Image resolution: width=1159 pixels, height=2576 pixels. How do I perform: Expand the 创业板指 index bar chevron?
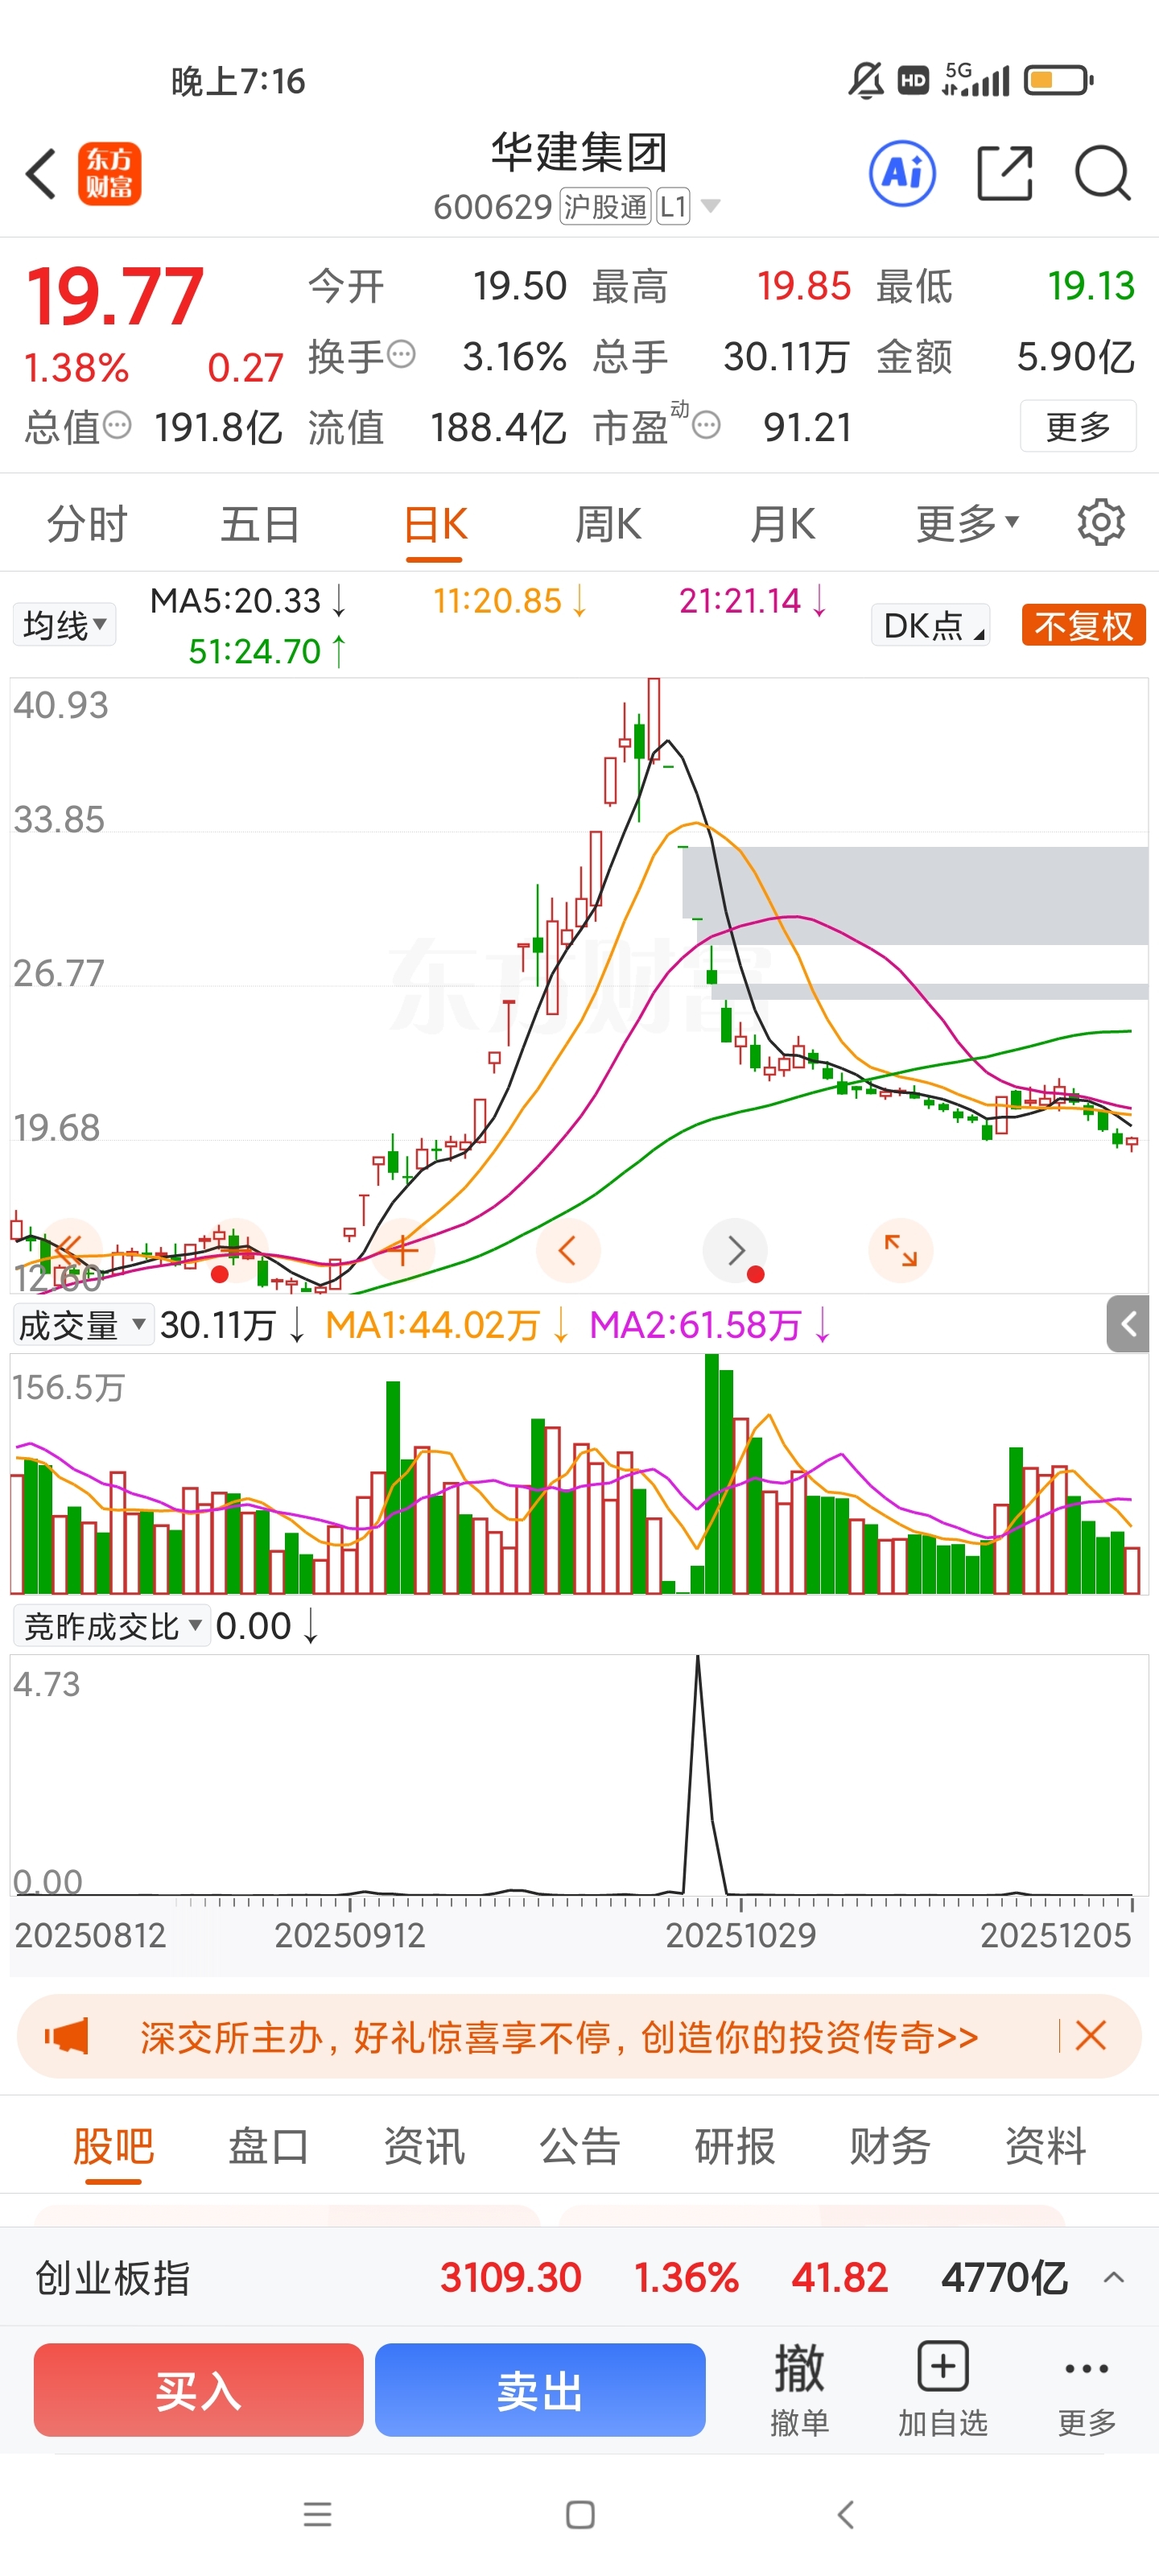[x=1113, y=2278]
